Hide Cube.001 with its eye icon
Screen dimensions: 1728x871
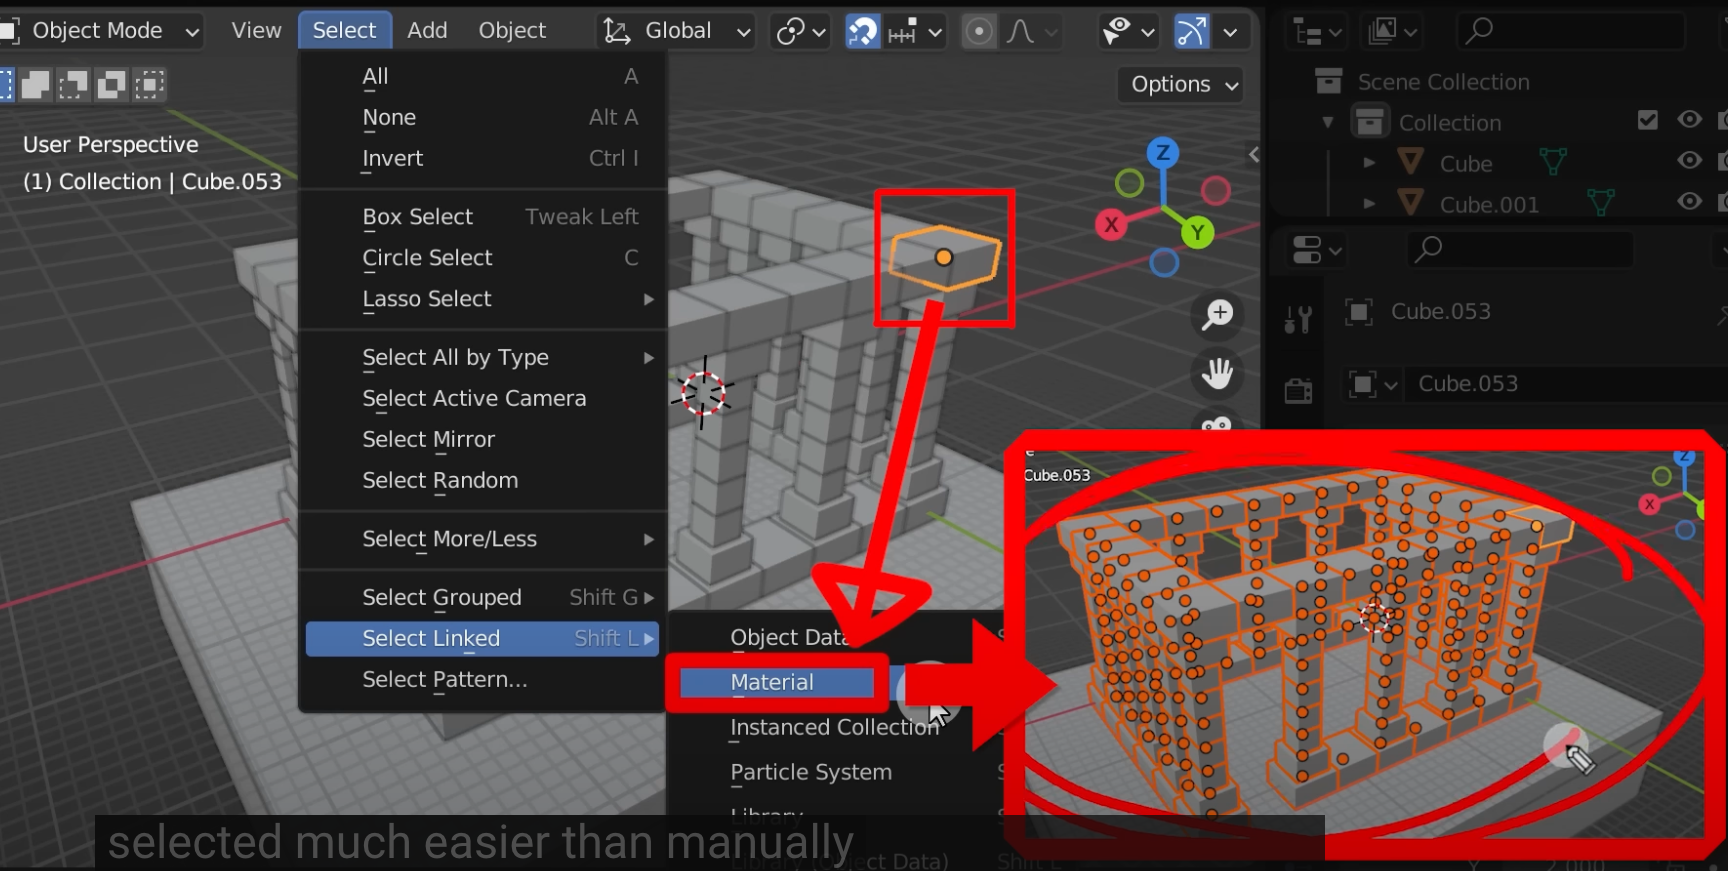1689,202
